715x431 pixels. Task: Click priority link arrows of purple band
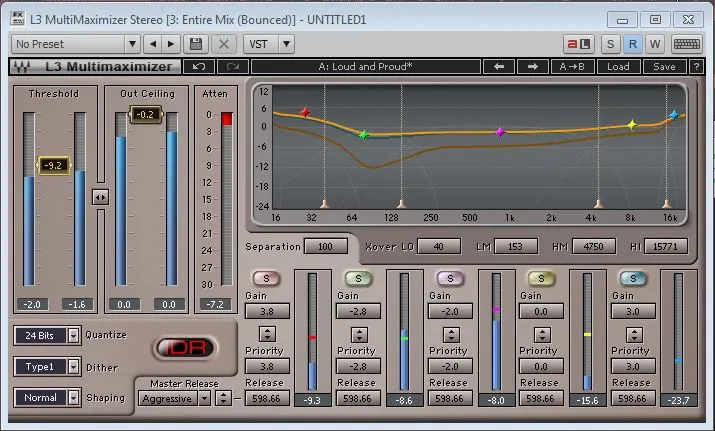451,335
